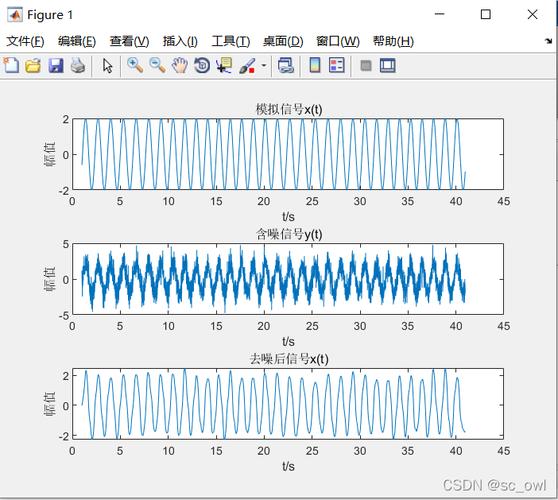Enable the Data Cursor tool
The height and width of the screenshot is (500, 558).
click(x=224, y=66)
